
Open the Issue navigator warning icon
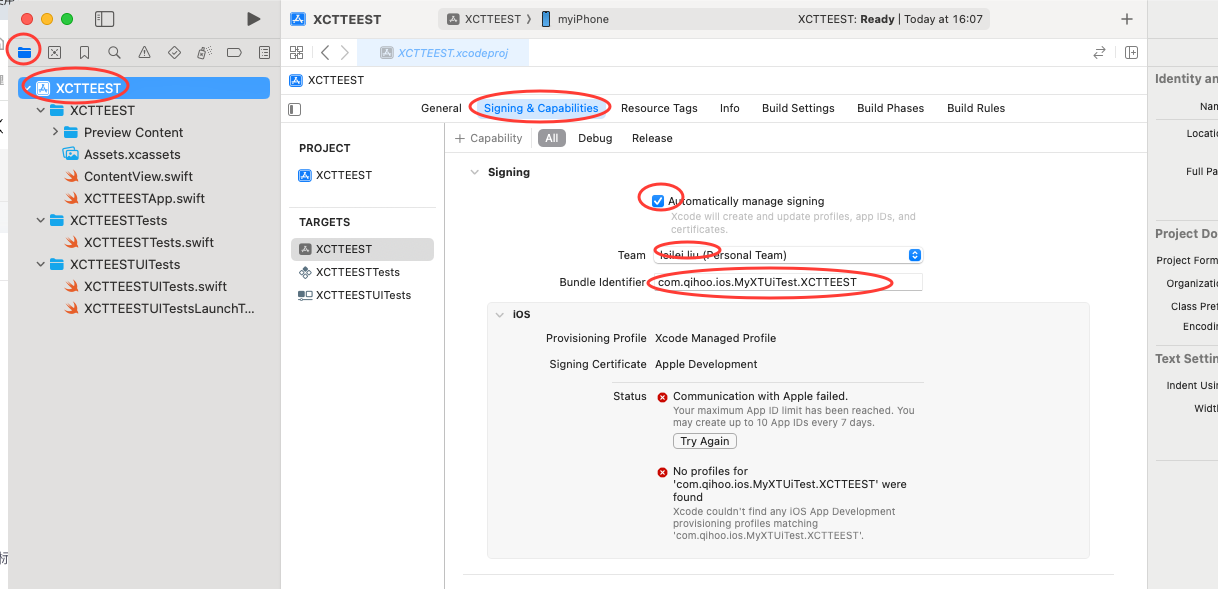(144, 52)
